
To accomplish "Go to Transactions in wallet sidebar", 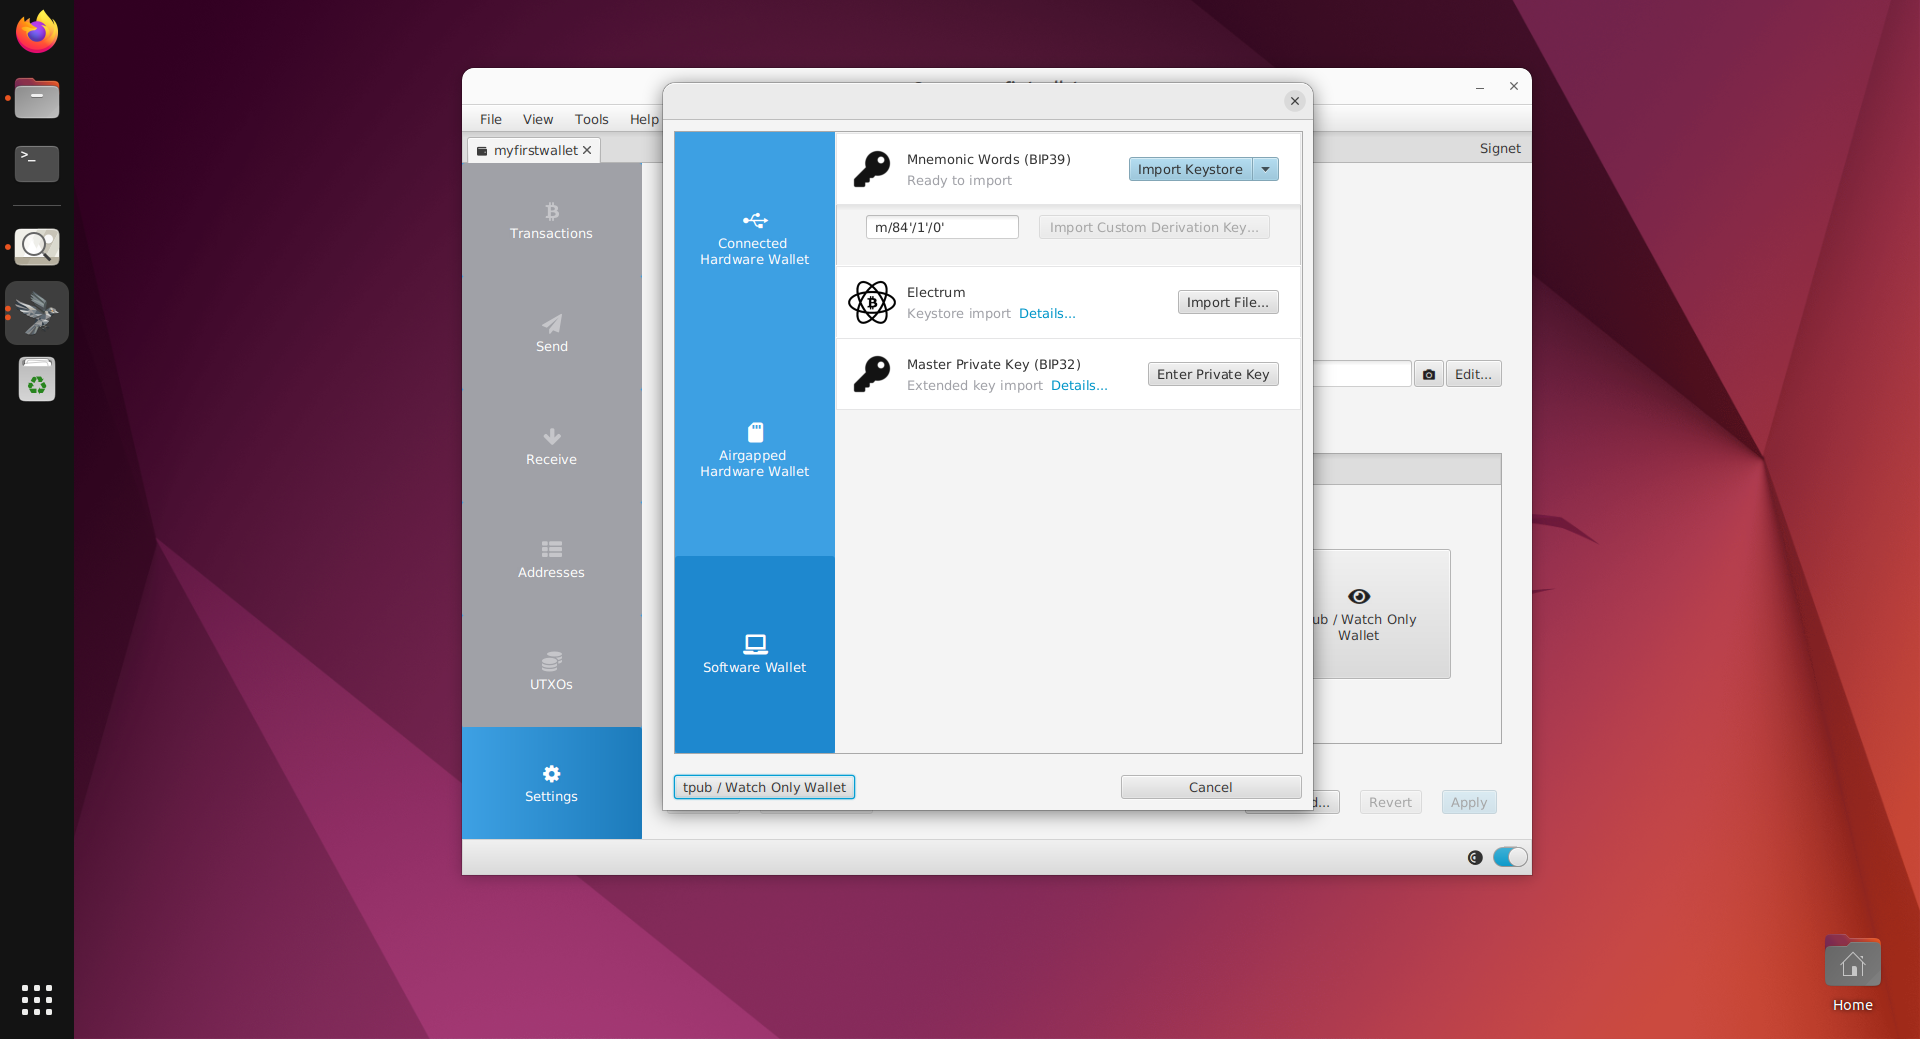I will point(551,221).
